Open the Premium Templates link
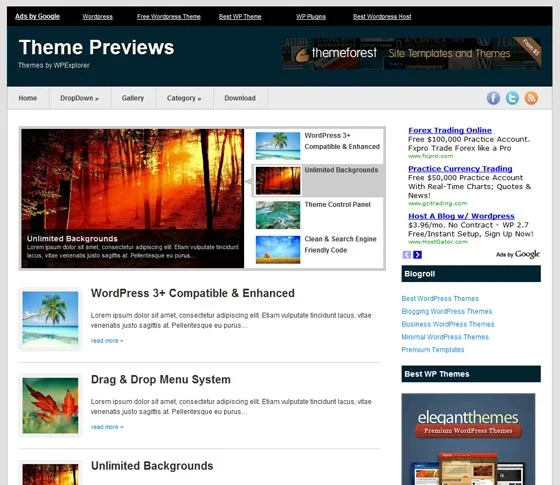Viewport: 560px width, 485px height. [x=432, y=350]
